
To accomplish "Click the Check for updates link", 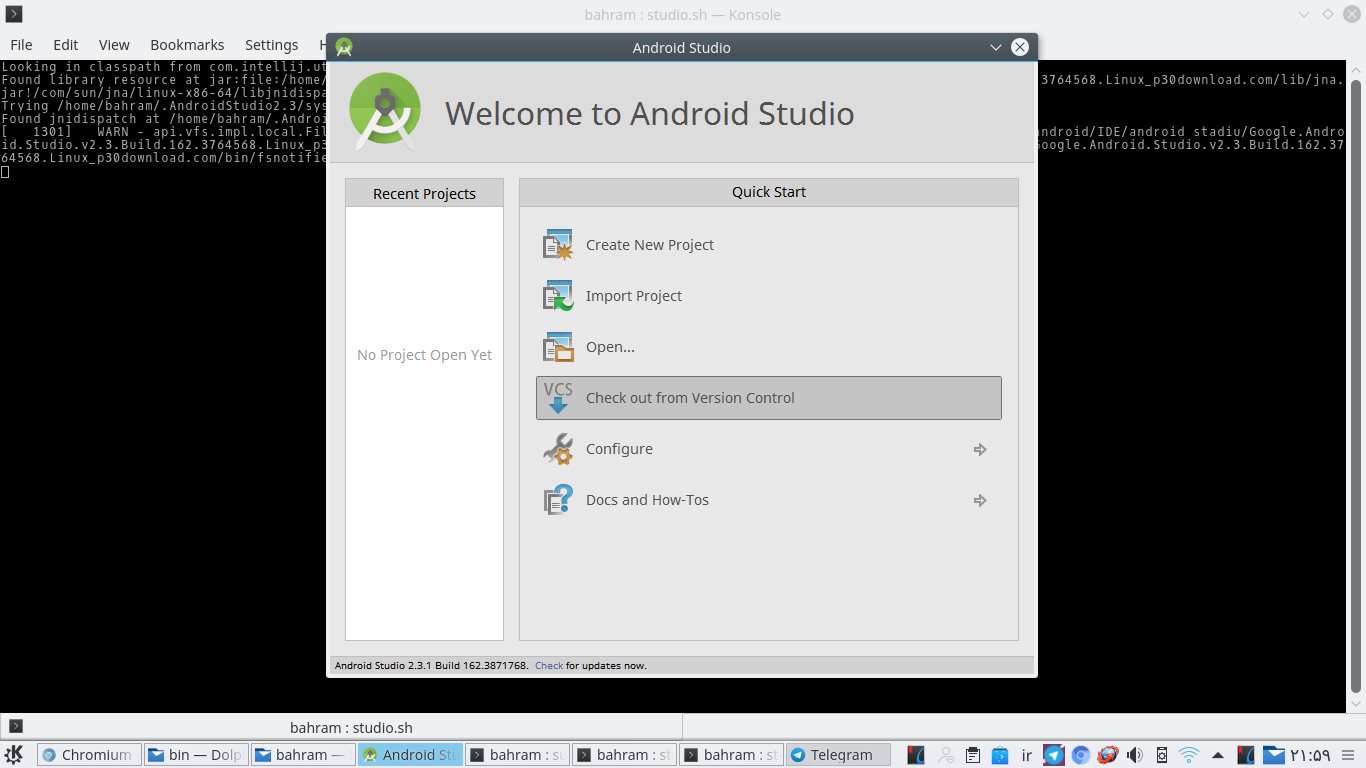I will (x=549, y=665).
